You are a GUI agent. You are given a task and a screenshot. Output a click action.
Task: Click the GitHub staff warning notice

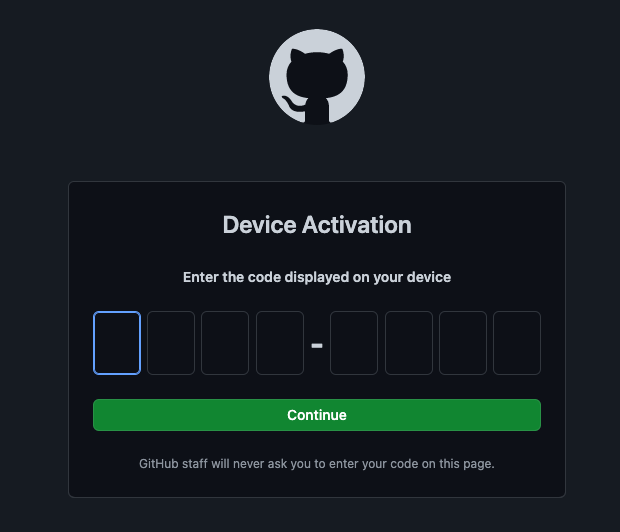[317, 464]
